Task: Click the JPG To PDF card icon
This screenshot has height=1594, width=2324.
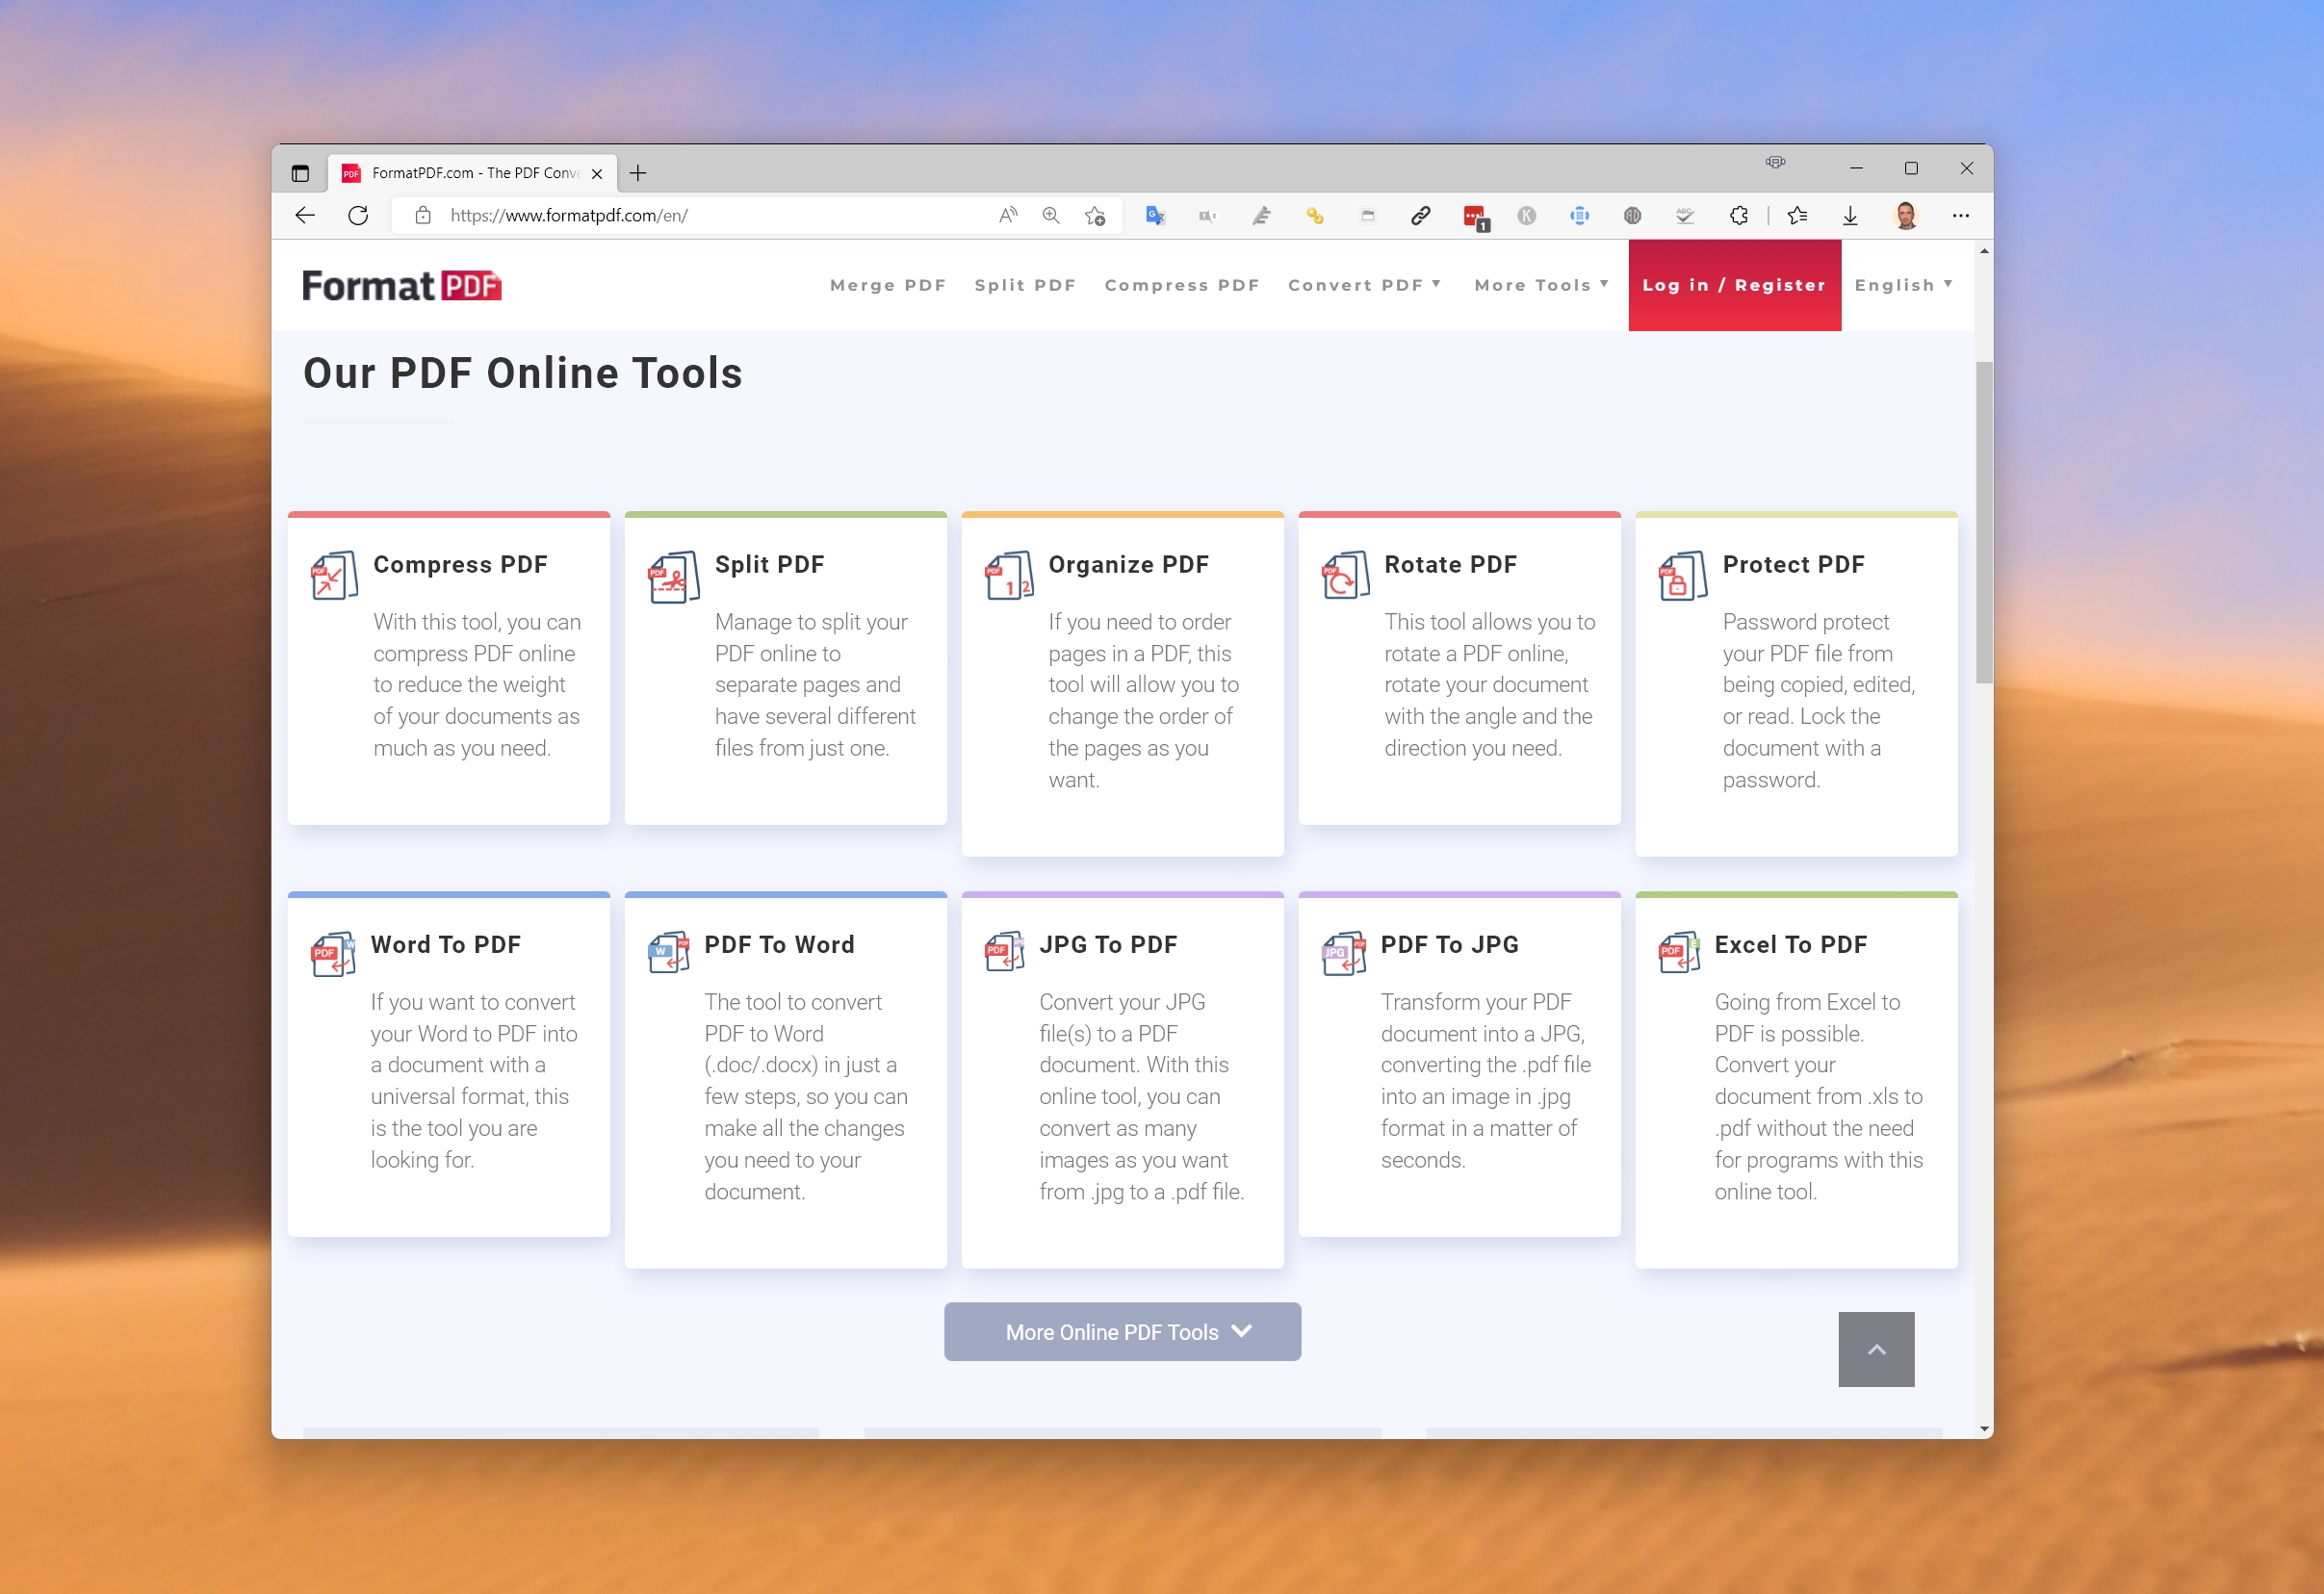Action: coord(1004,953)
